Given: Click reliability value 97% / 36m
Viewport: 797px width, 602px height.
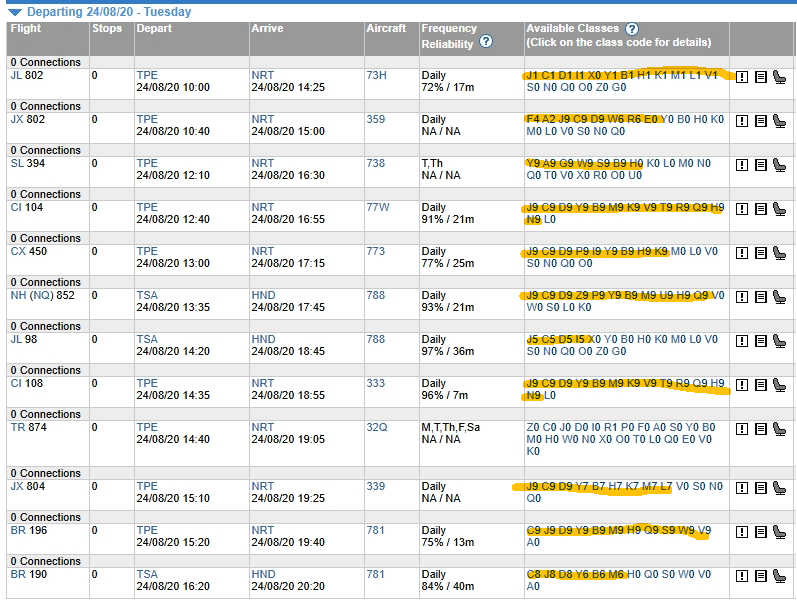Looking at the screenshot, I should tap(447, 351).
